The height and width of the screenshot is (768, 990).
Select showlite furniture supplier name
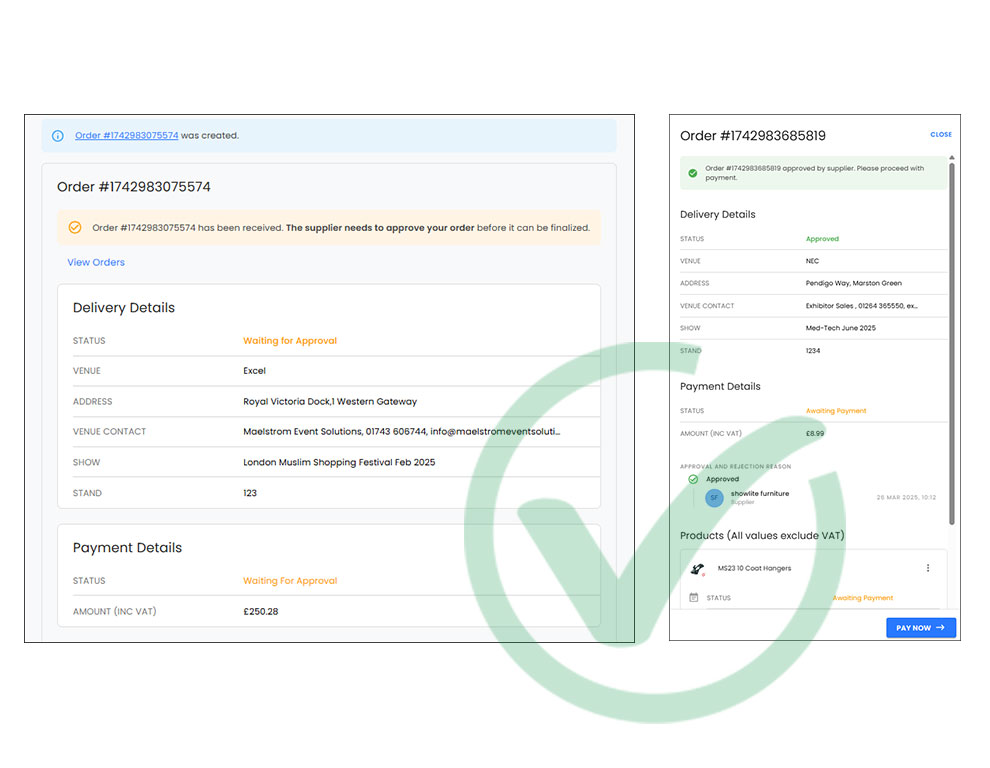(x=759, y=493)
